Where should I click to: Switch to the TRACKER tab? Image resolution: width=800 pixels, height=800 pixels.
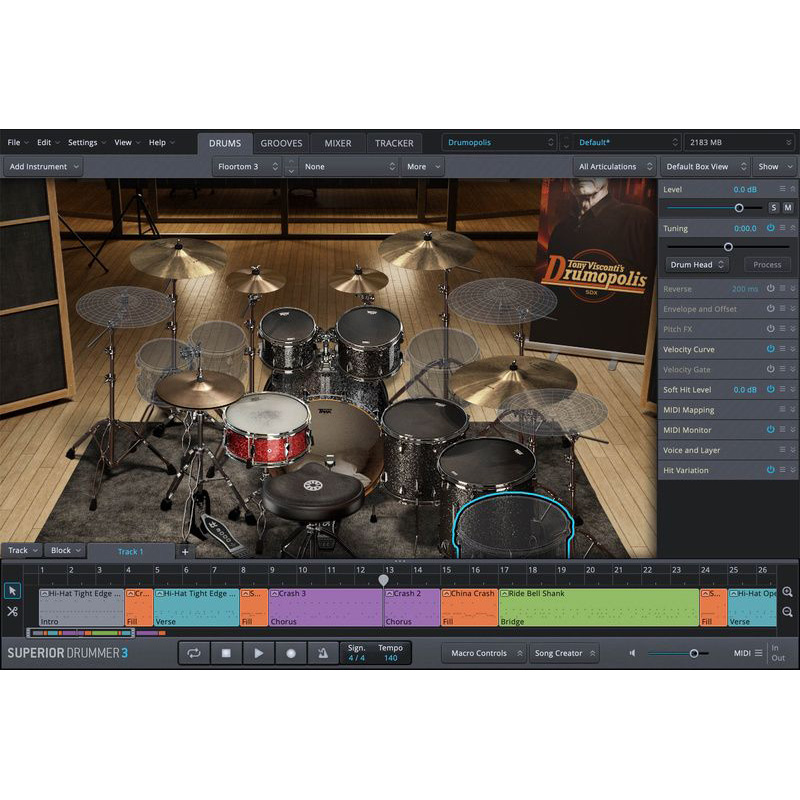pos(394,143)
